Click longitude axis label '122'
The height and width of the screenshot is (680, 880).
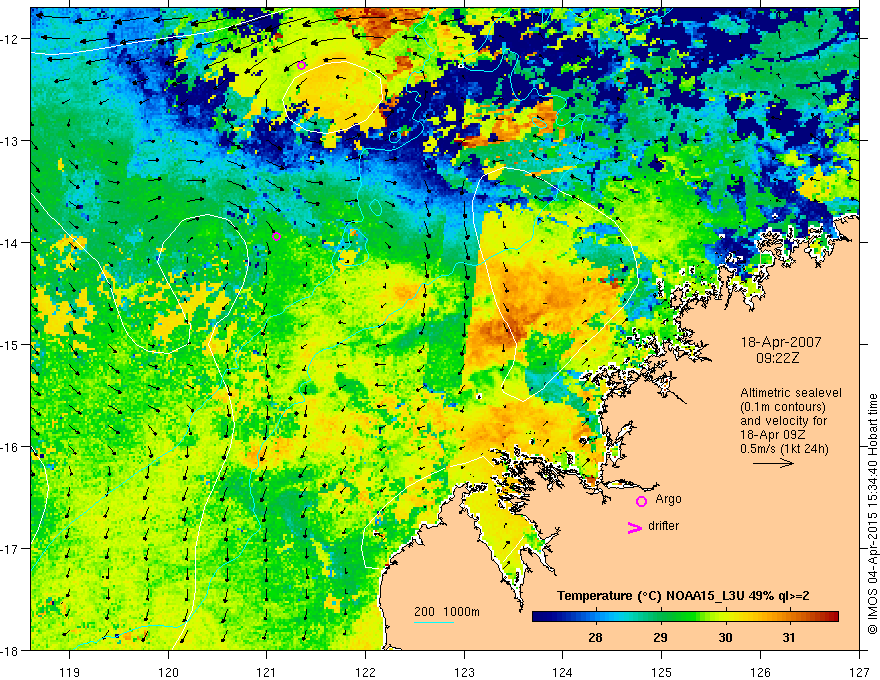365,672
